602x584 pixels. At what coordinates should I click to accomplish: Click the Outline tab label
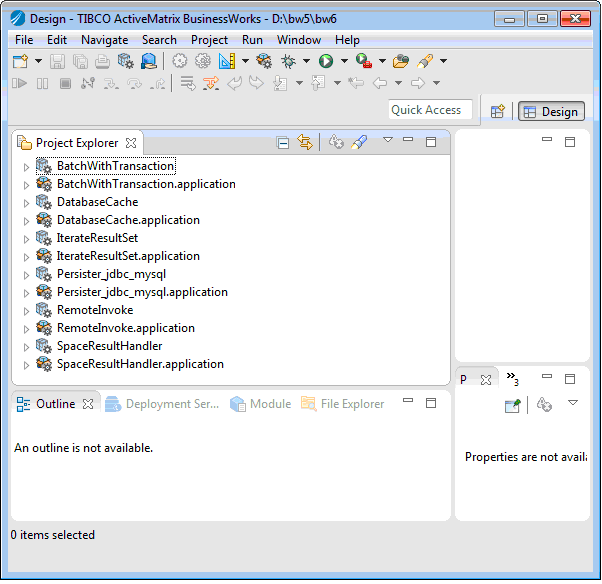click(55, 404)
